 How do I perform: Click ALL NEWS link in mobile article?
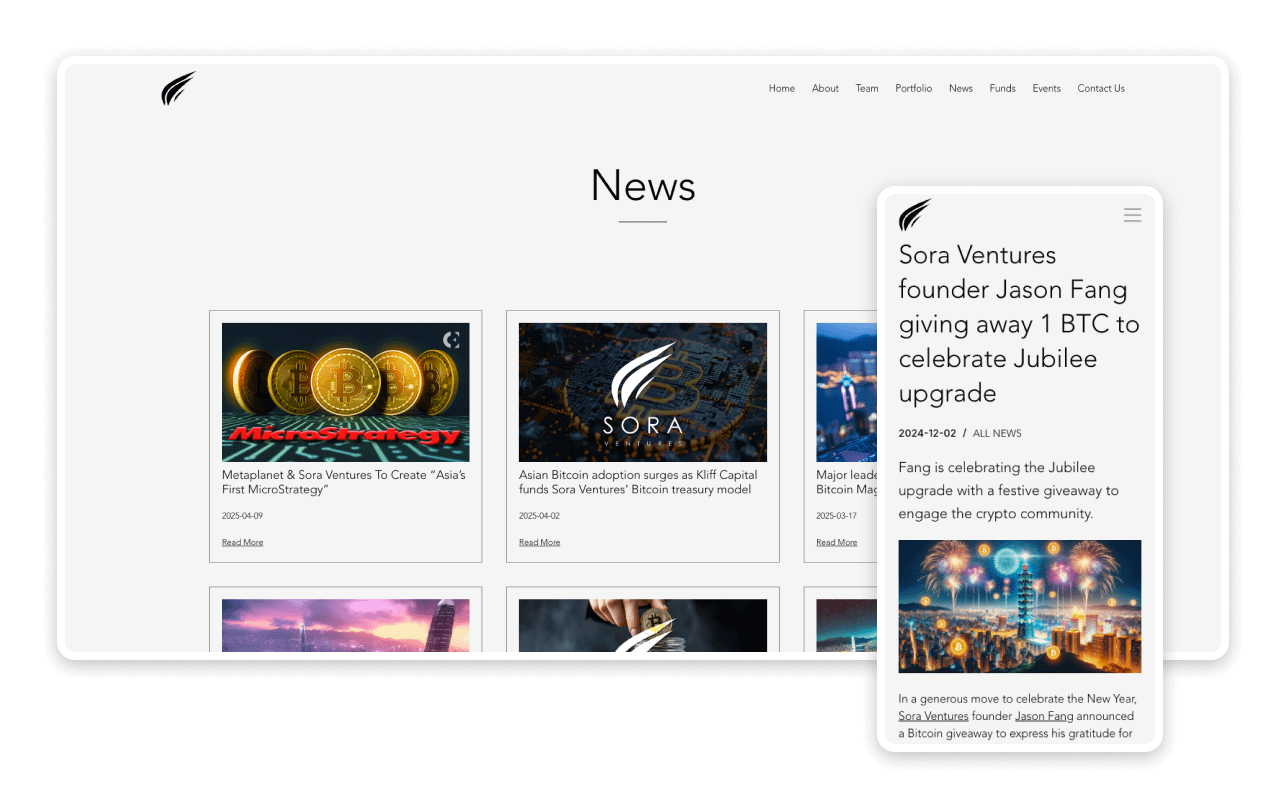(x=997, y=433)
